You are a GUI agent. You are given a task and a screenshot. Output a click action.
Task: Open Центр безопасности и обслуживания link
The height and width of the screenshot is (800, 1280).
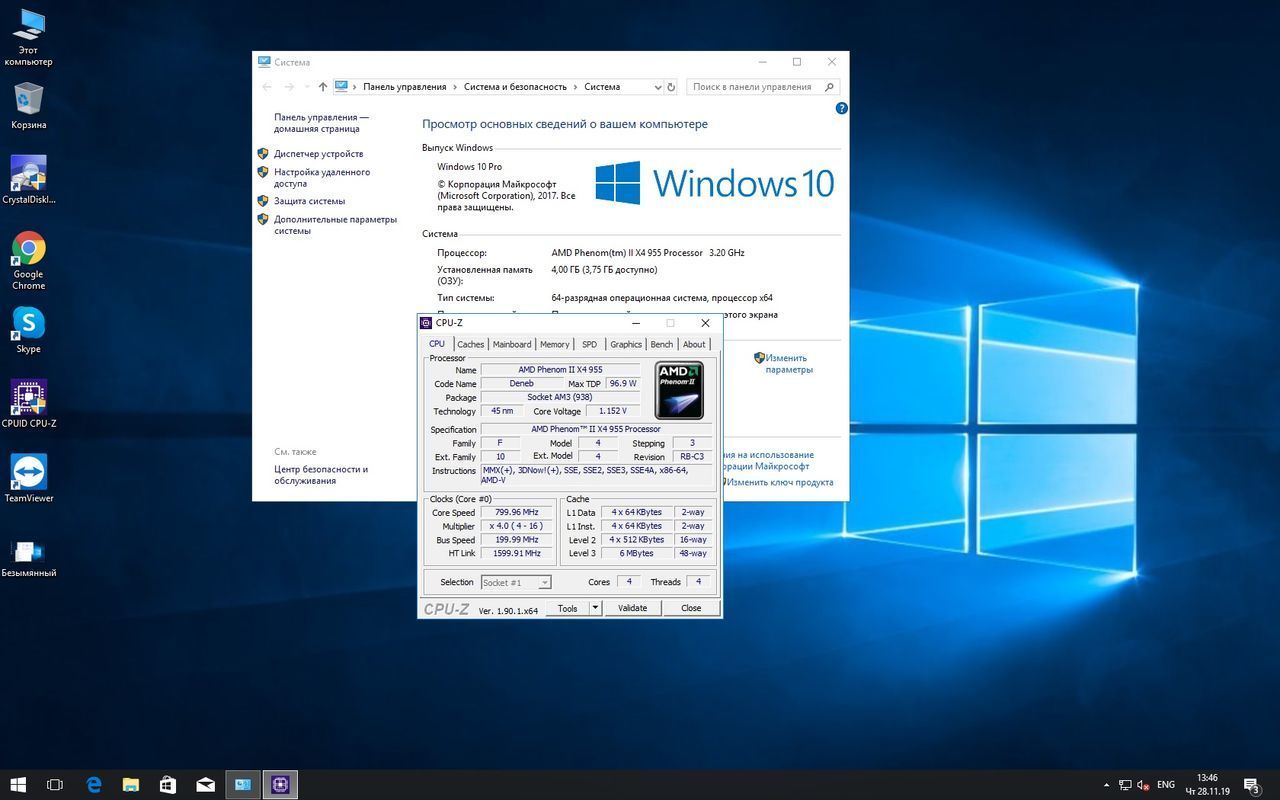321,475
